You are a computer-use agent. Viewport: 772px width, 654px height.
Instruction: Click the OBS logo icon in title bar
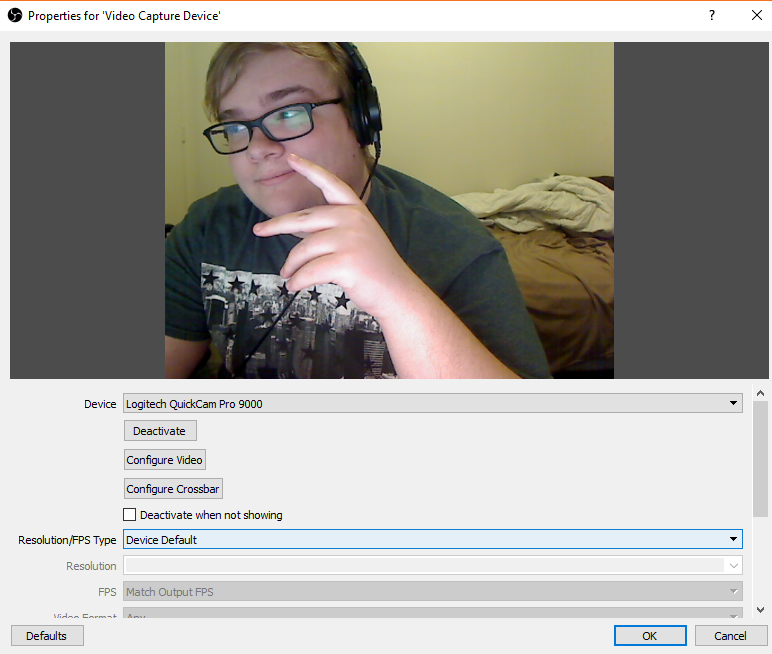click(x=15, y=15)
